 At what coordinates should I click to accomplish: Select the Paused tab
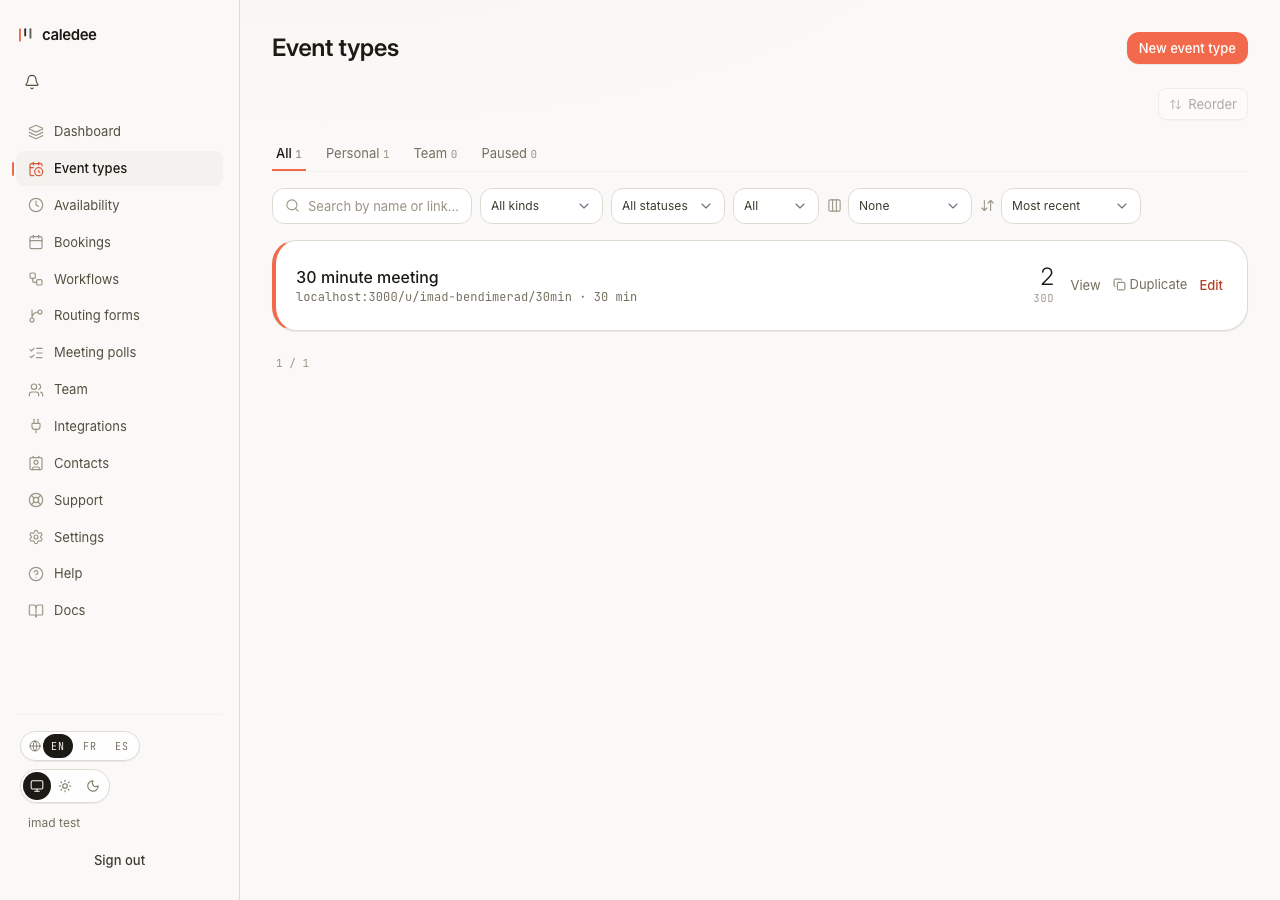pos(509,153)
